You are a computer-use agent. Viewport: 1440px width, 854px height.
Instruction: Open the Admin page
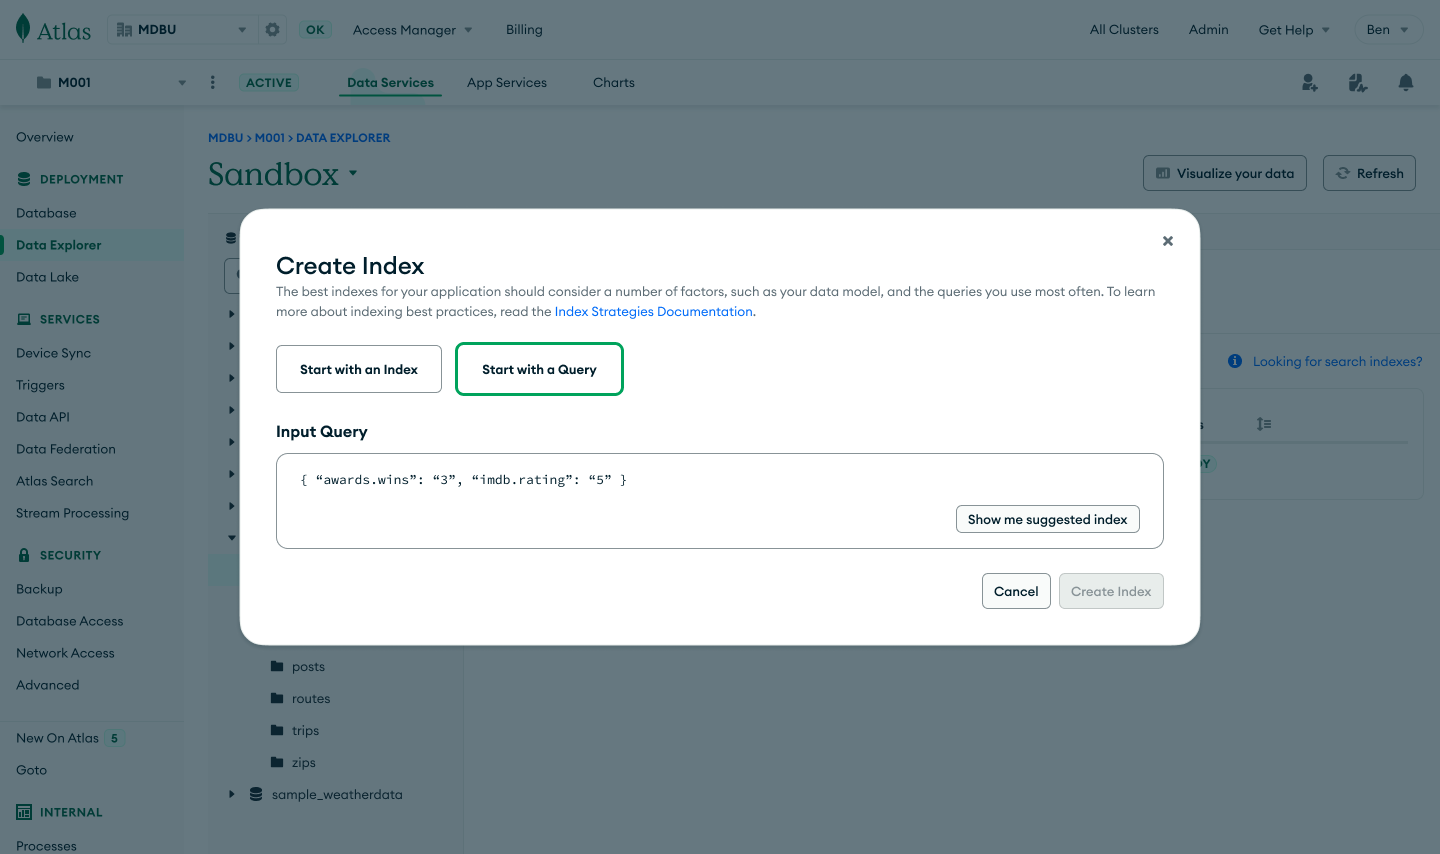pyautogui.click(x=1208, y=30)
